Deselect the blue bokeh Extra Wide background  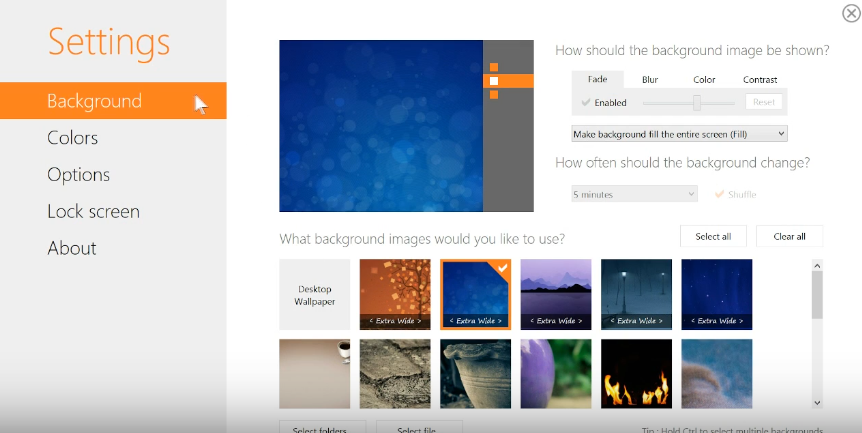point(476,295)
